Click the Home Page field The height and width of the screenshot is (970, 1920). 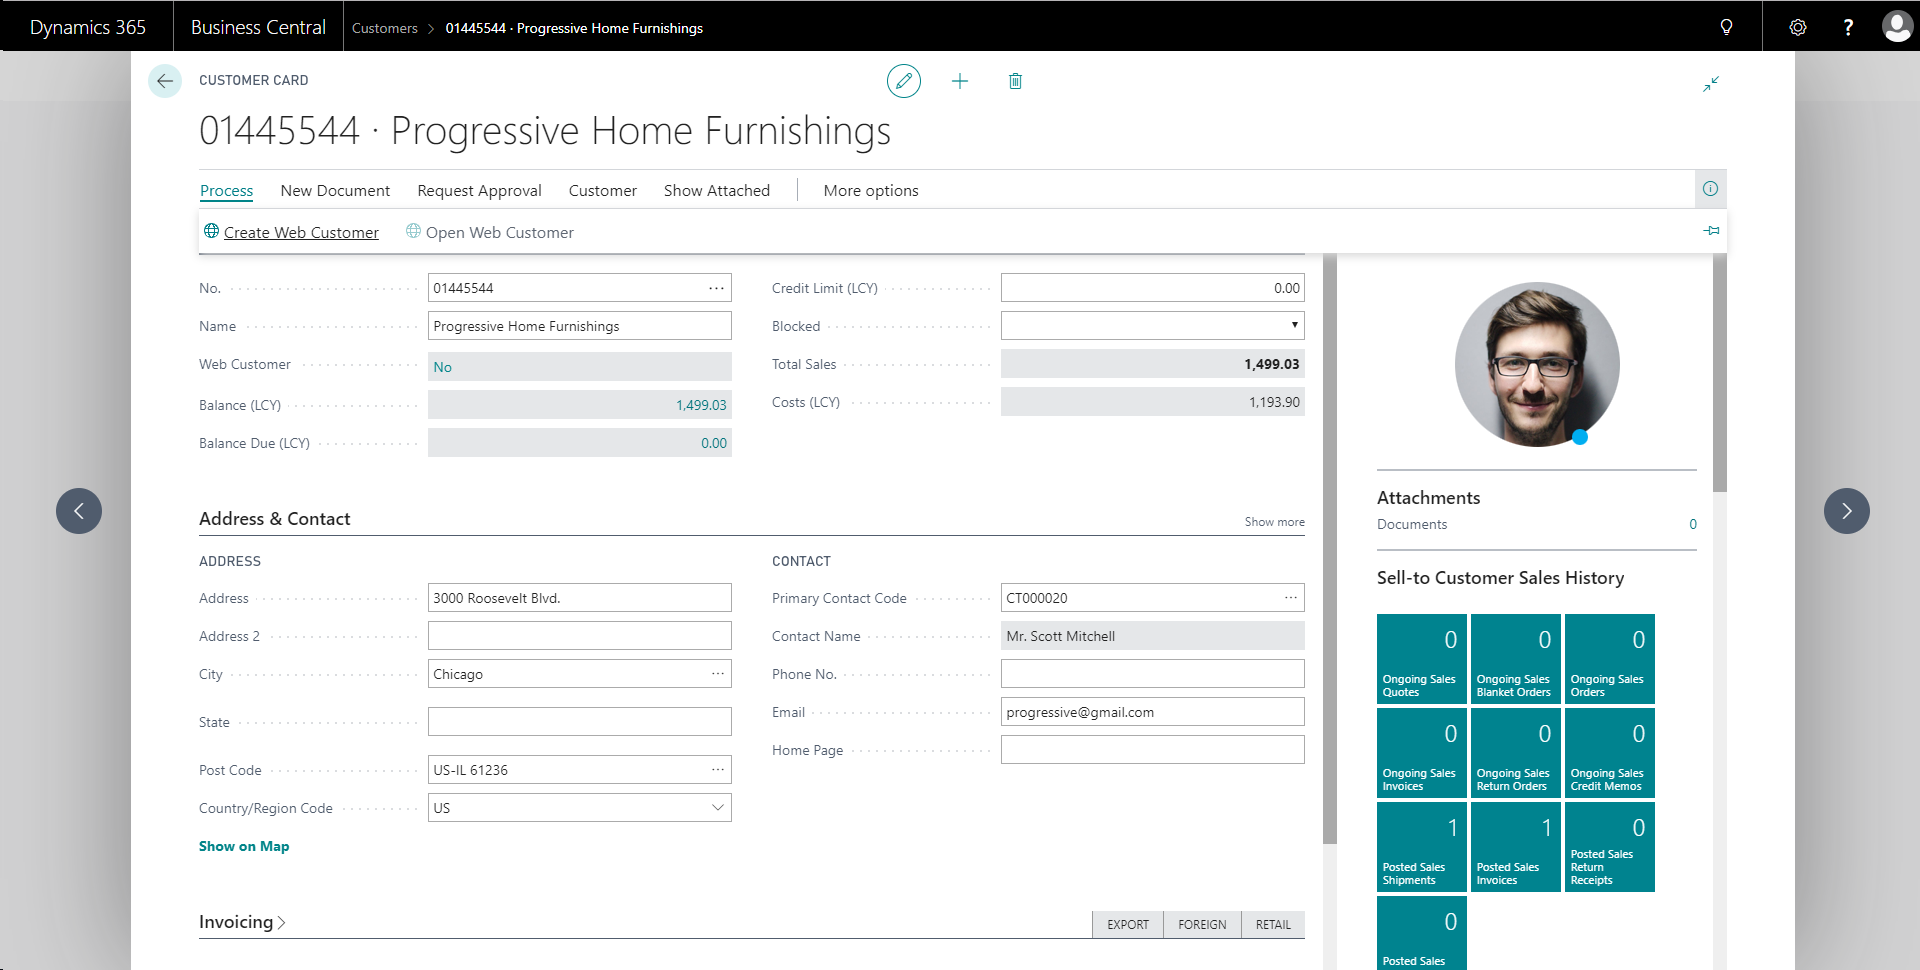[x=1153, y=750]
